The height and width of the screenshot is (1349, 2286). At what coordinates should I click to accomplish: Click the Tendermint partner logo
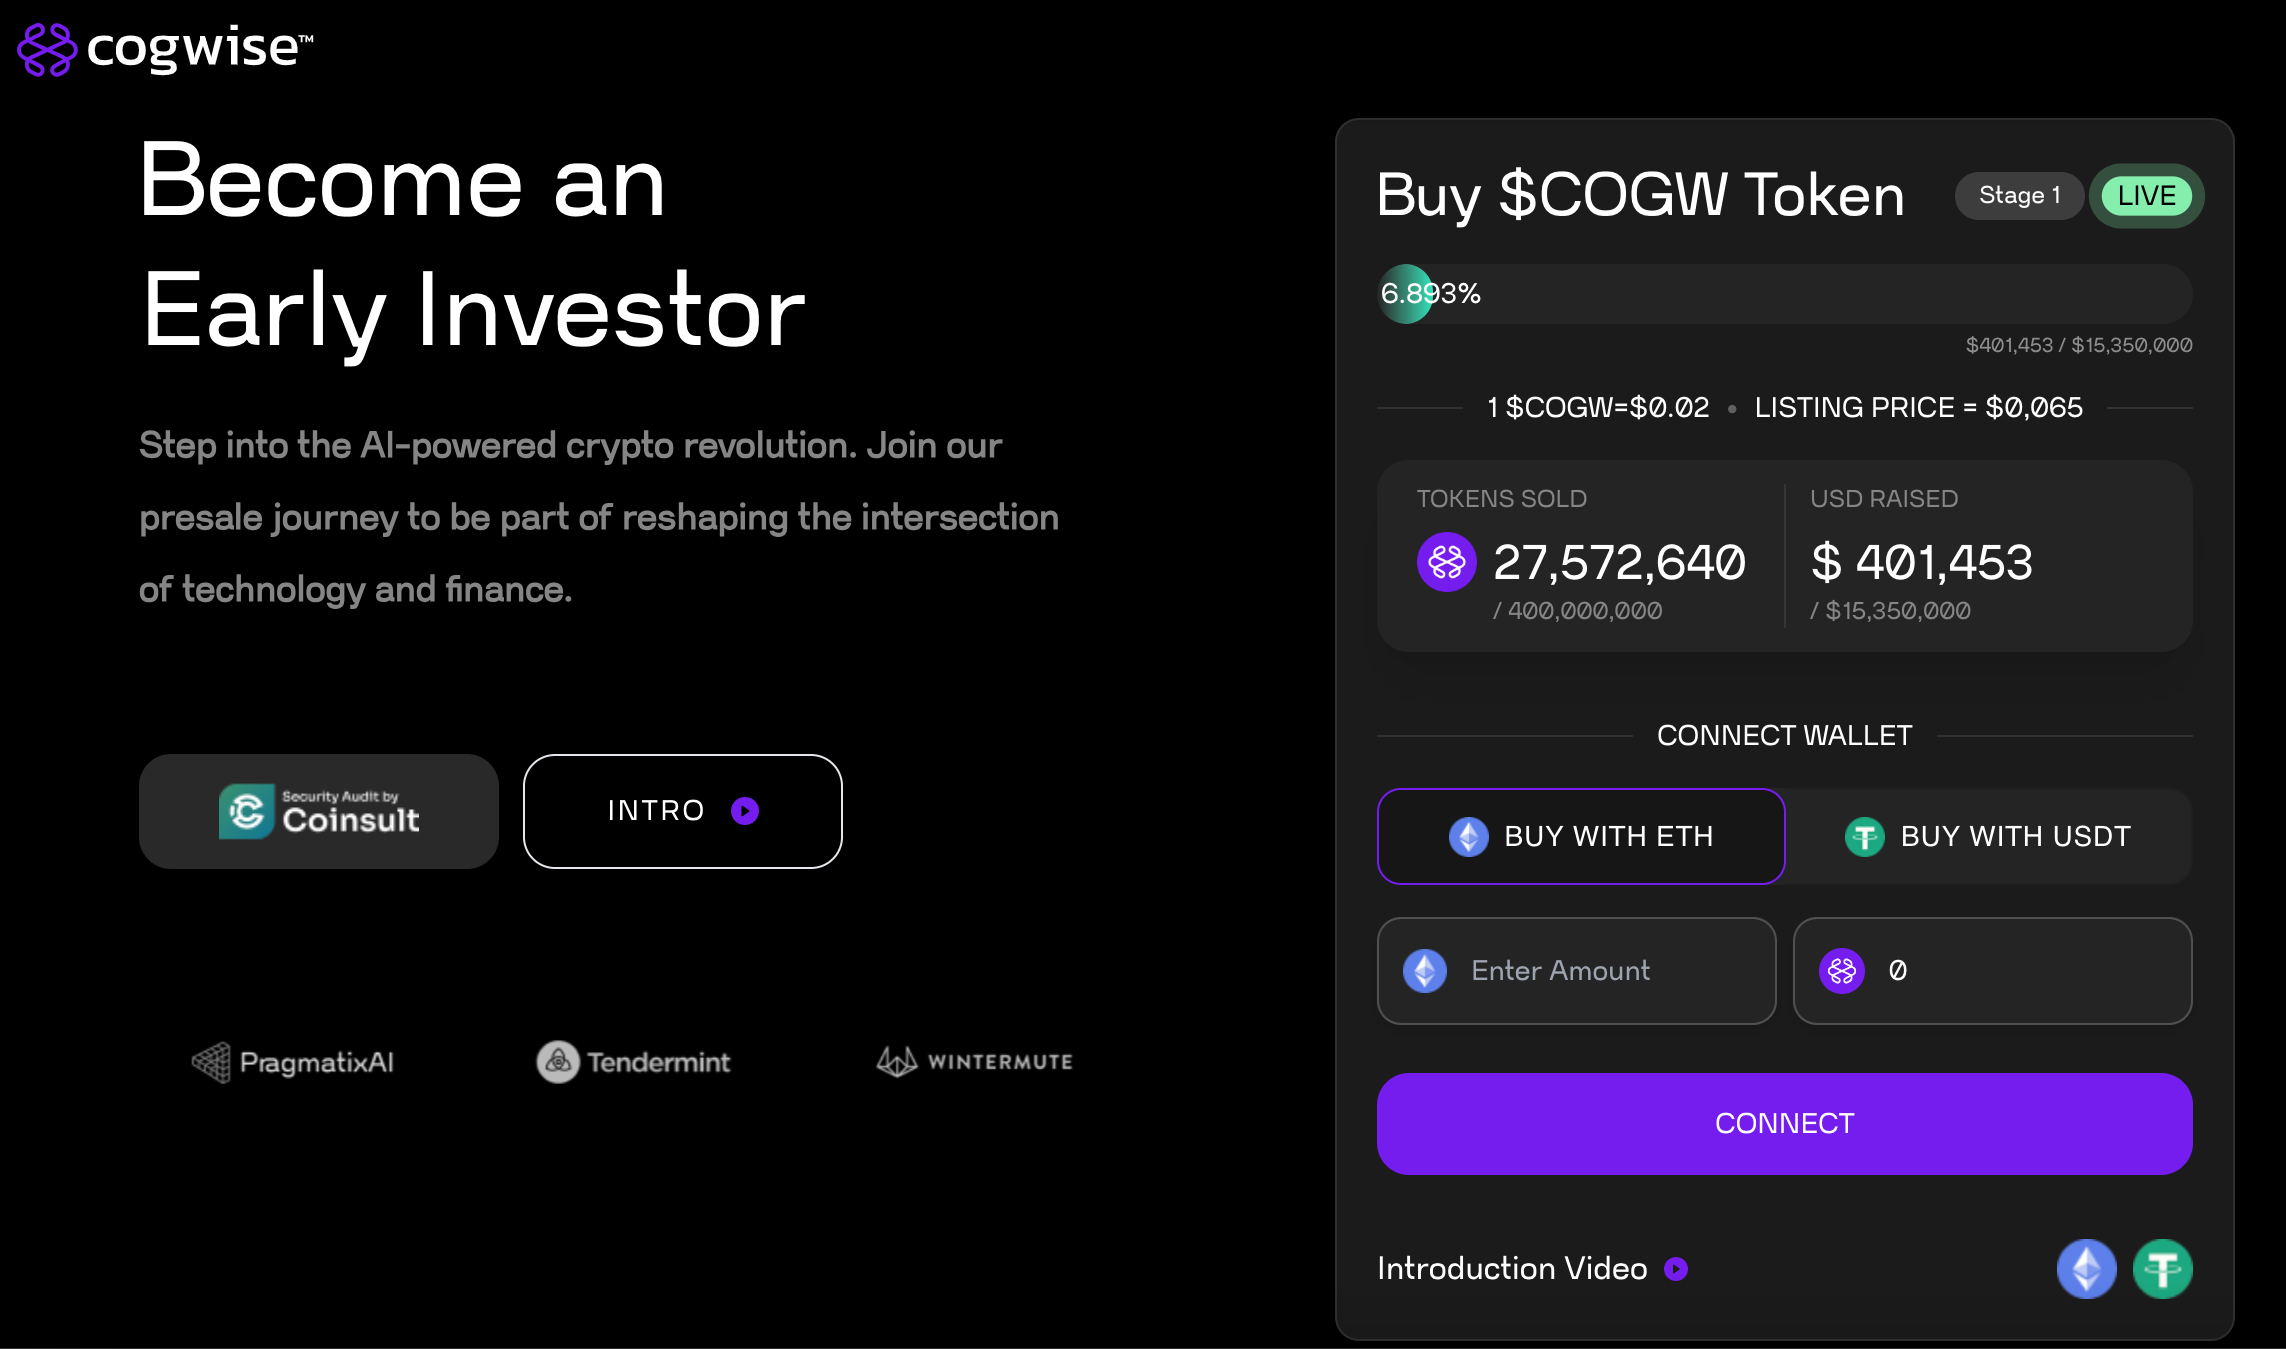(631, 1060)
